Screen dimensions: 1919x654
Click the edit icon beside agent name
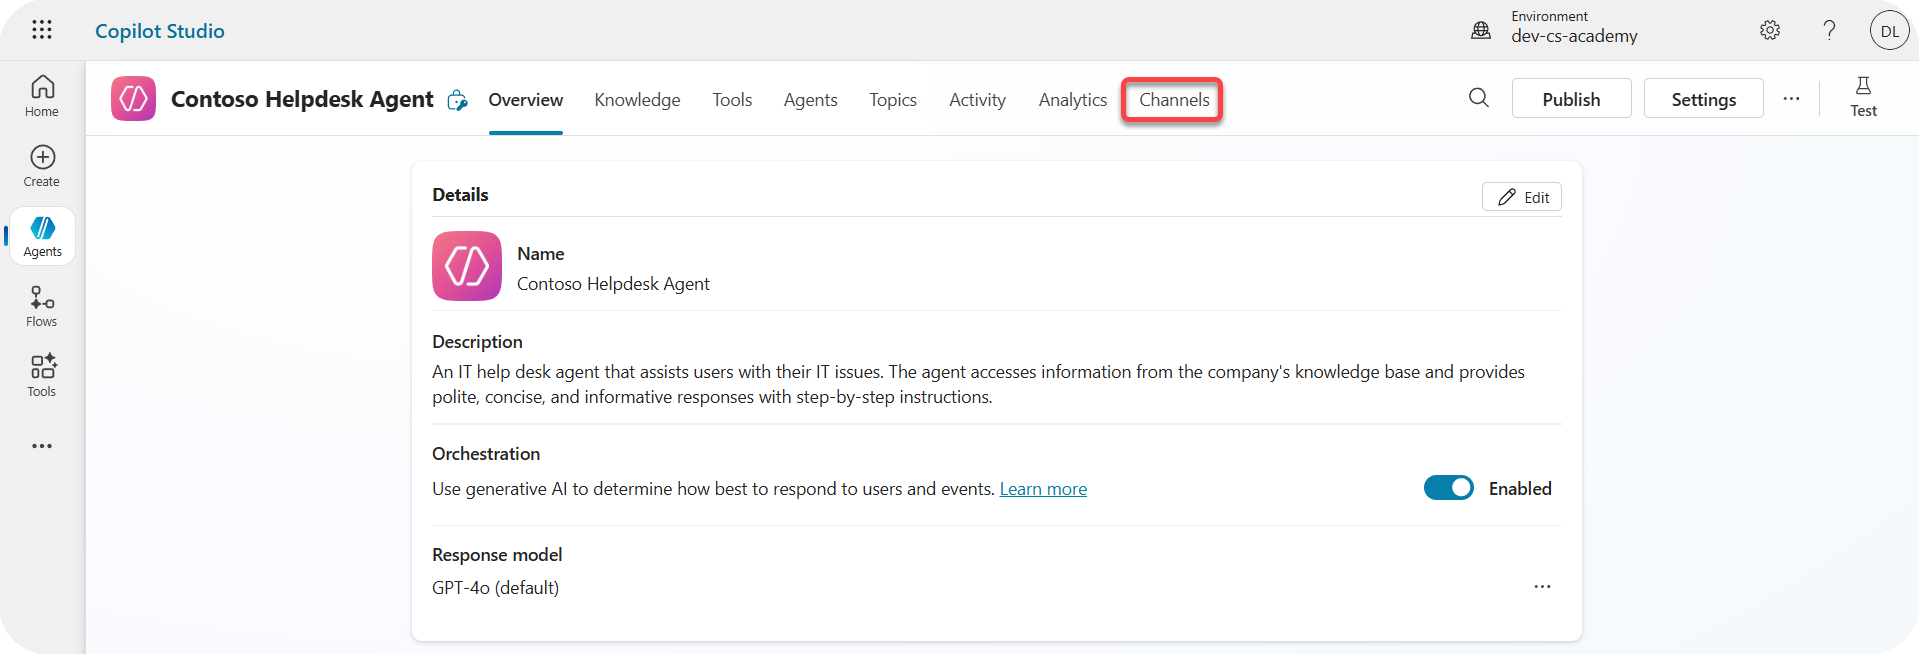click(457, 100)
